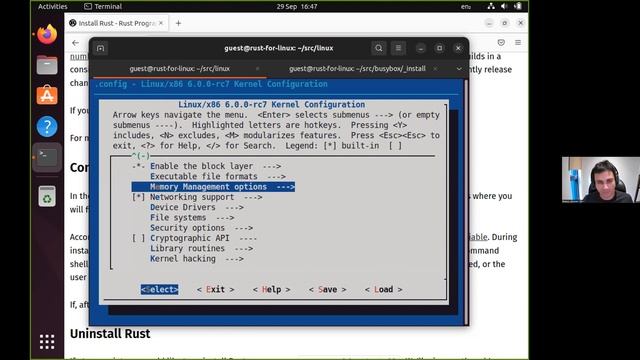
Task: Open the Firefox application menu
Action: point(518,42)
